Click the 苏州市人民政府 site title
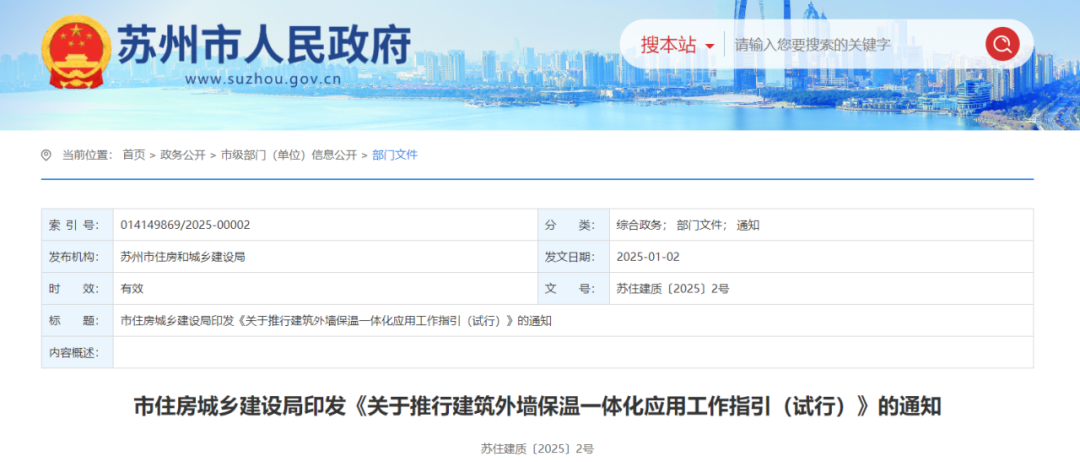The height and width of the screenshot is (462, 1080). point(264,41)
